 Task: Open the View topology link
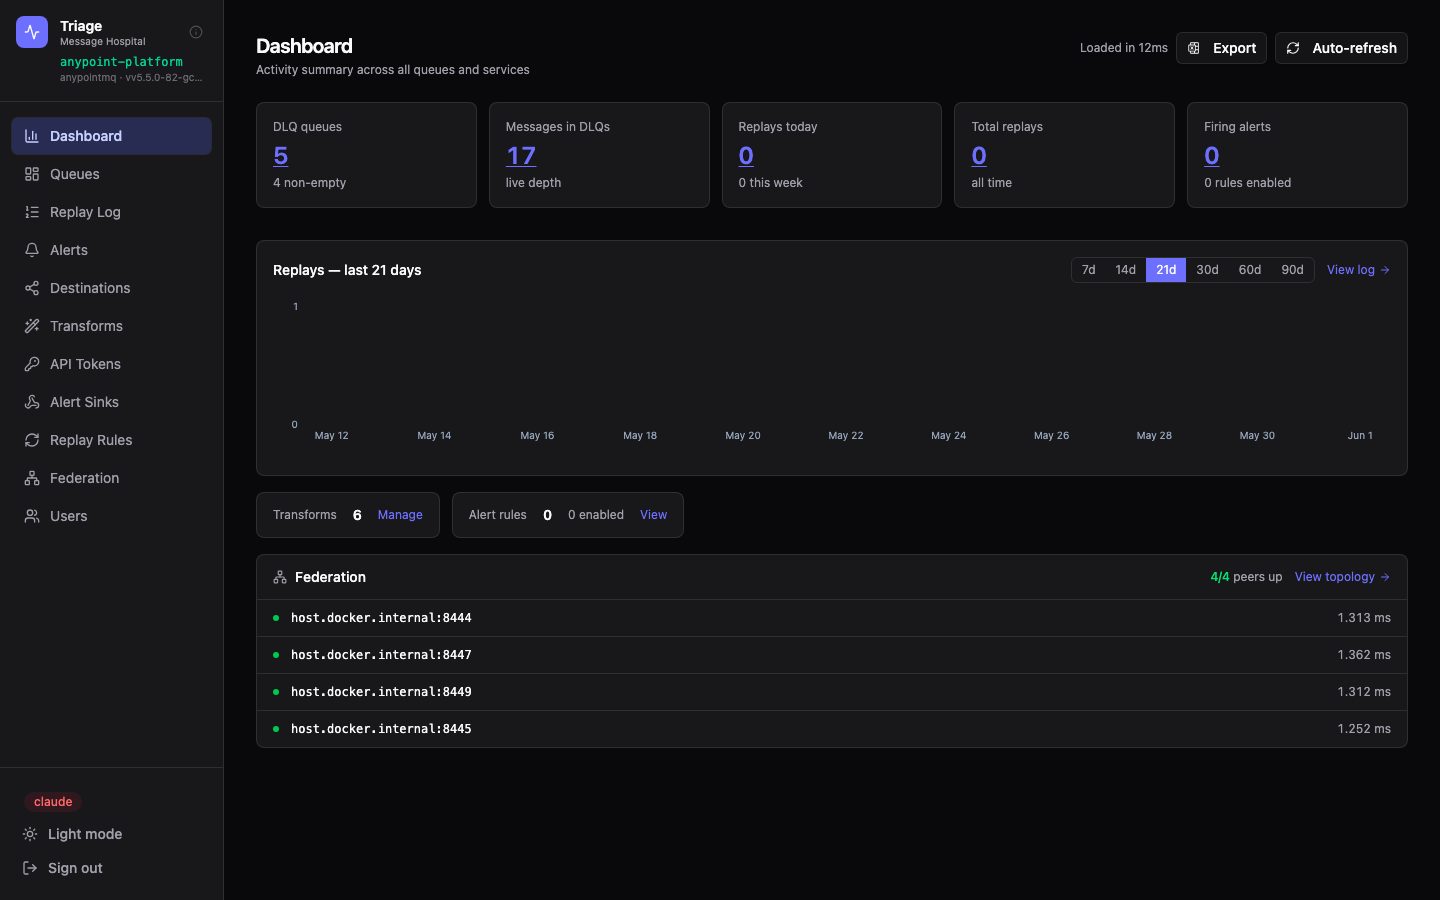(1342, 577)
